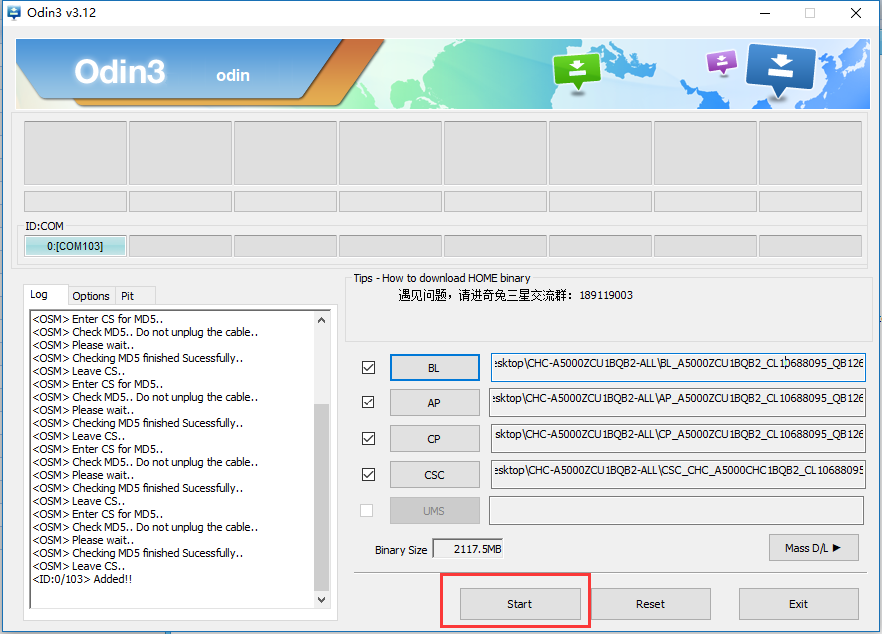This screenshot has height=634, width=882.
Task: Choose an AP file with AP button
Action: (x=434, y=403)
